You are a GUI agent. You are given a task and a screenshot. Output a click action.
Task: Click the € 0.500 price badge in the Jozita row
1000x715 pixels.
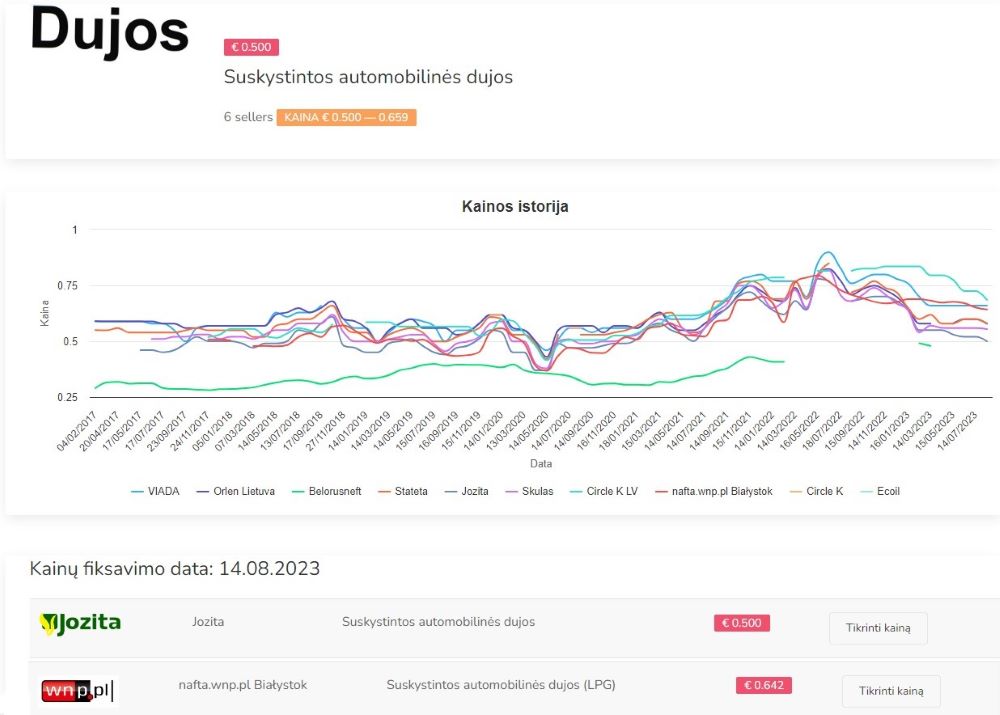tap(741, 623)
